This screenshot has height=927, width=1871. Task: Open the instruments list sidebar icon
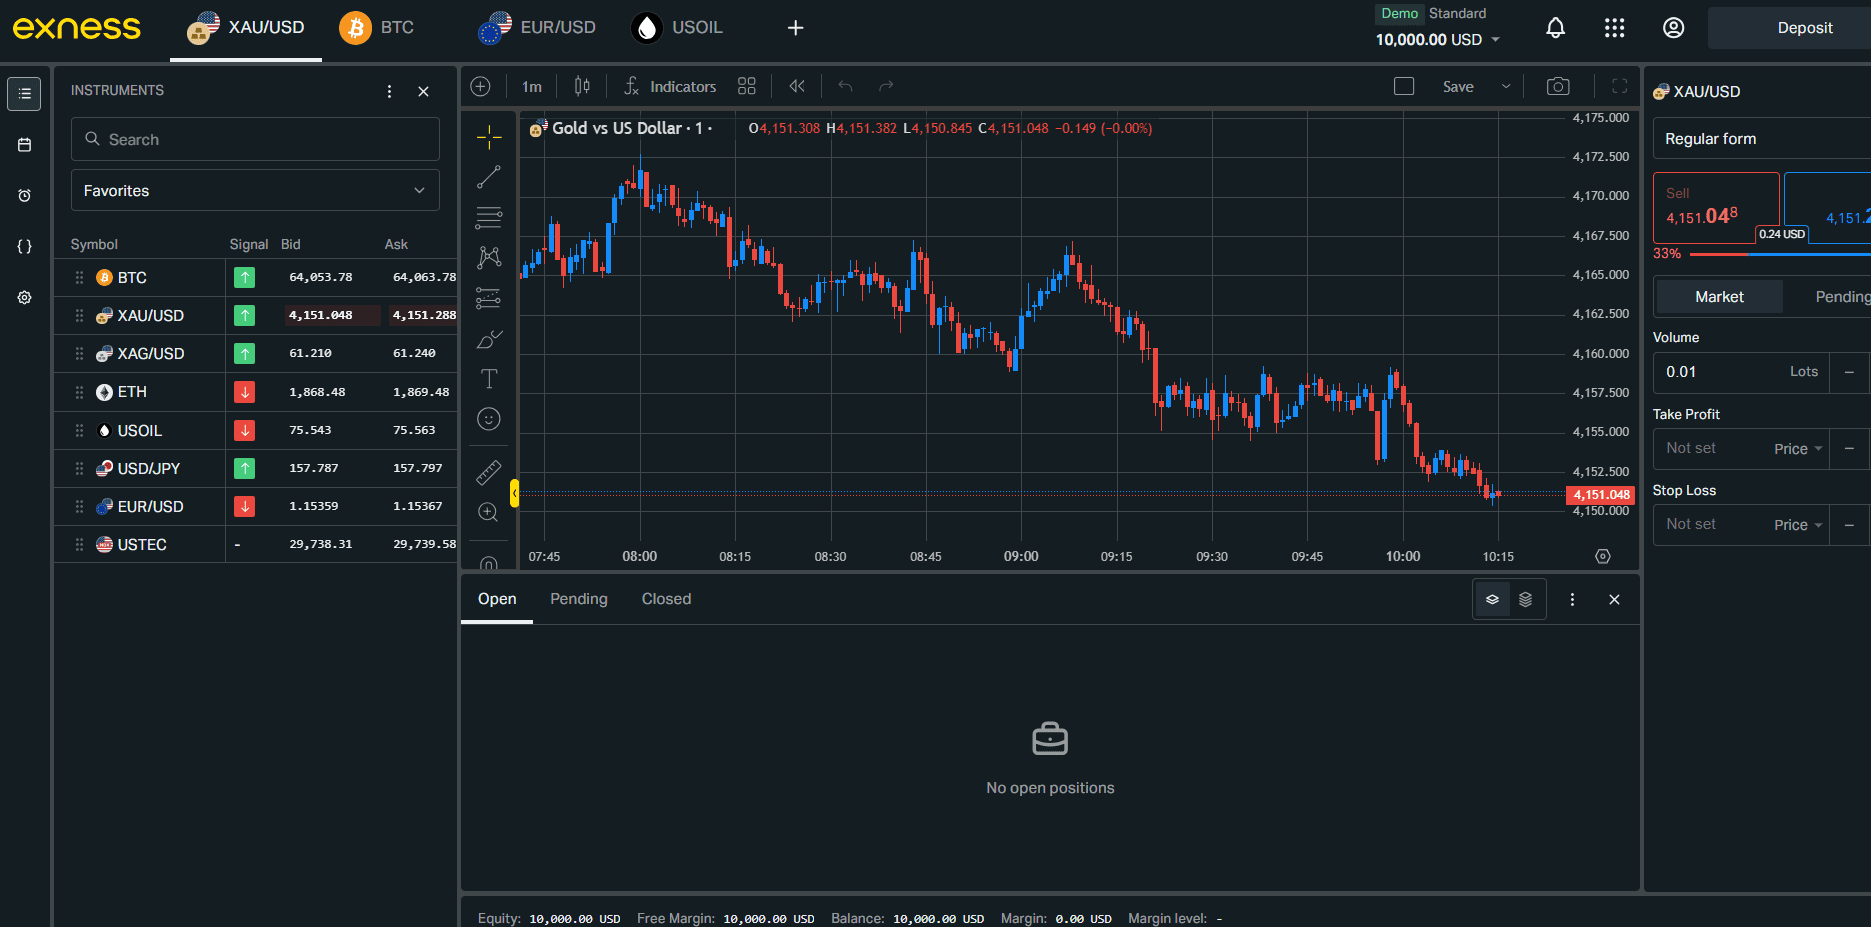(24, 94)
